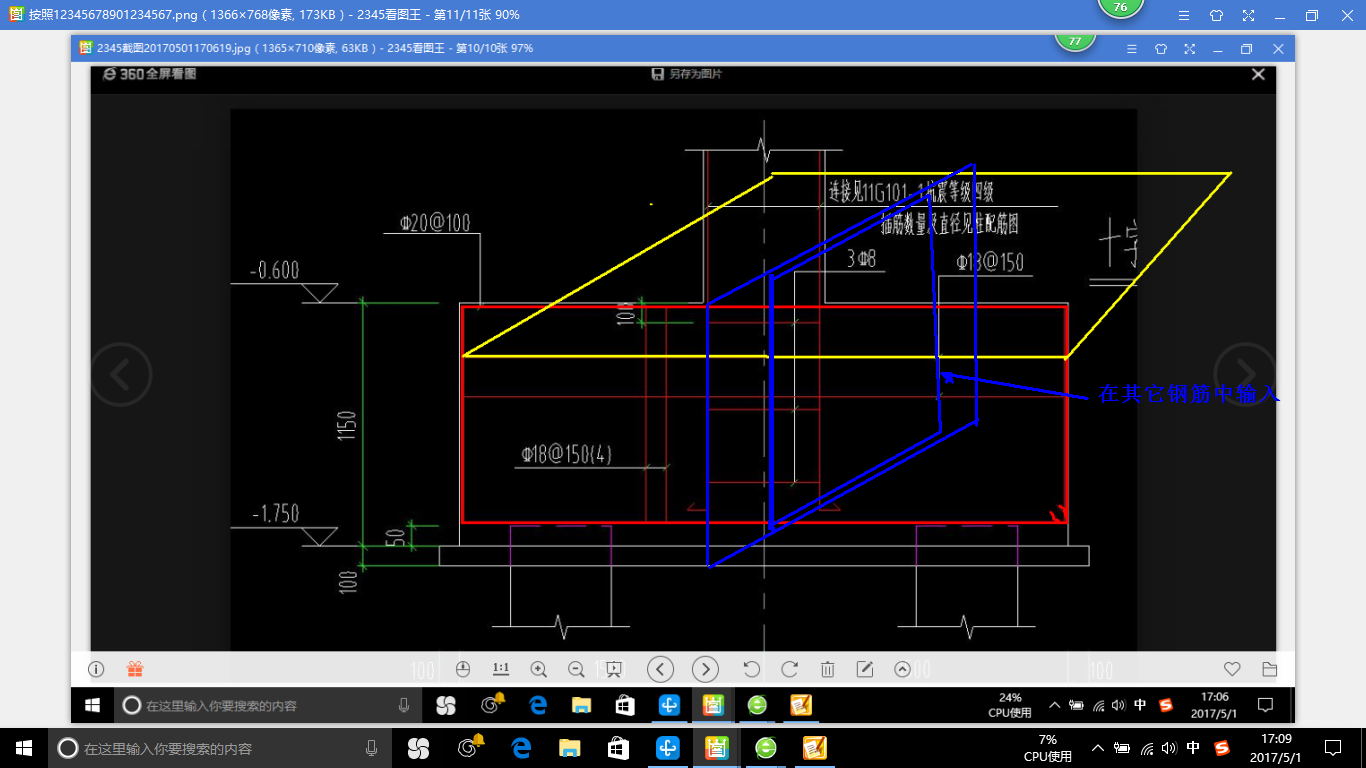The image size is (1366, 768).
Task: Start the slideshow presentation icon
Action: click(614, 669)
